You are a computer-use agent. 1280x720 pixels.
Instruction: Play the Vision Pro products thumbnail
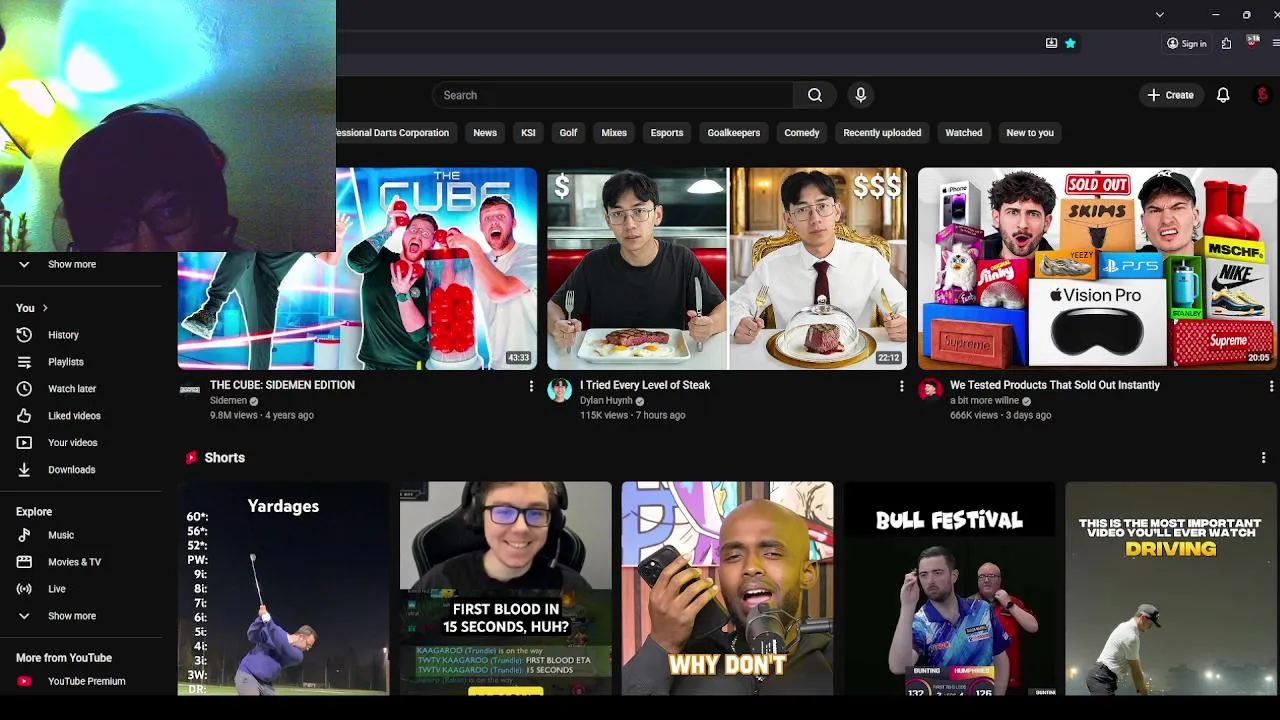[1097, 269]
